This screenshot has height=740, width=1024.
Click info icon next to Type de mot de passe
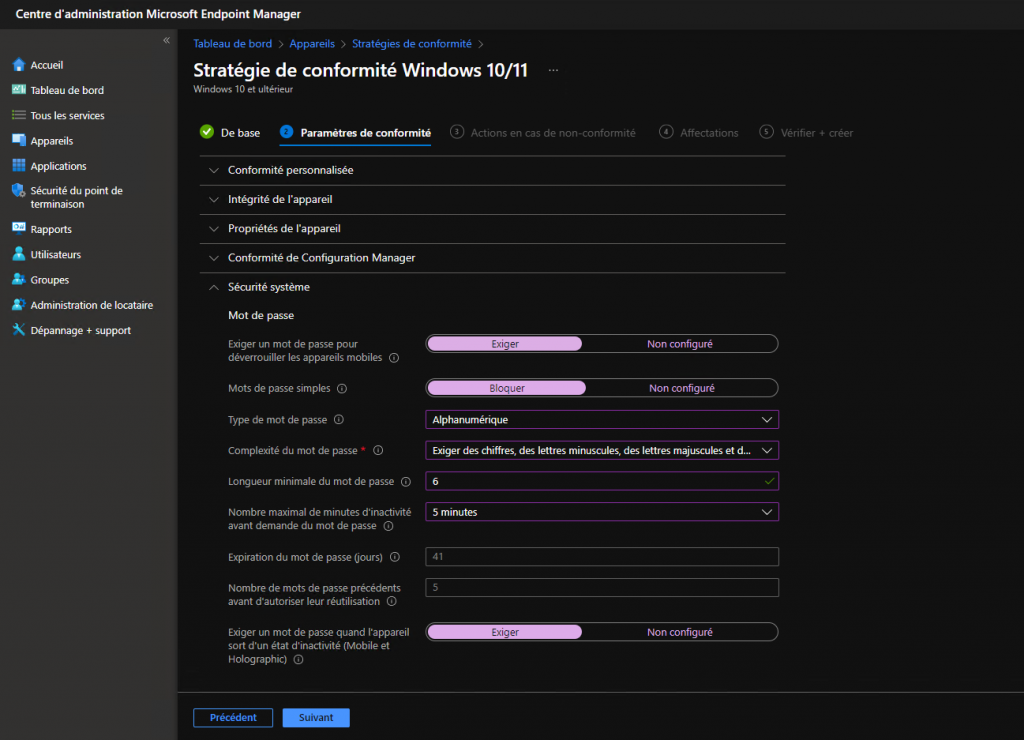point(339,419)
